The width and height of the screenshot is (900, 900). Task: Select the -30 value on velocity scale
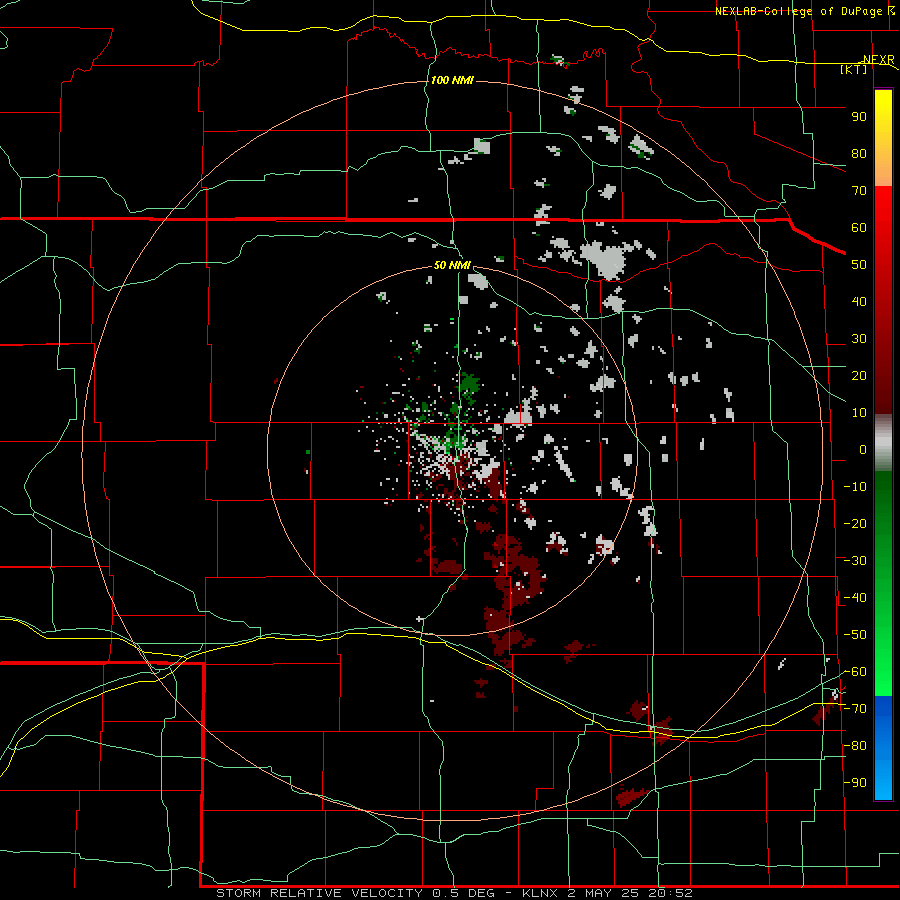coord(855,561)
